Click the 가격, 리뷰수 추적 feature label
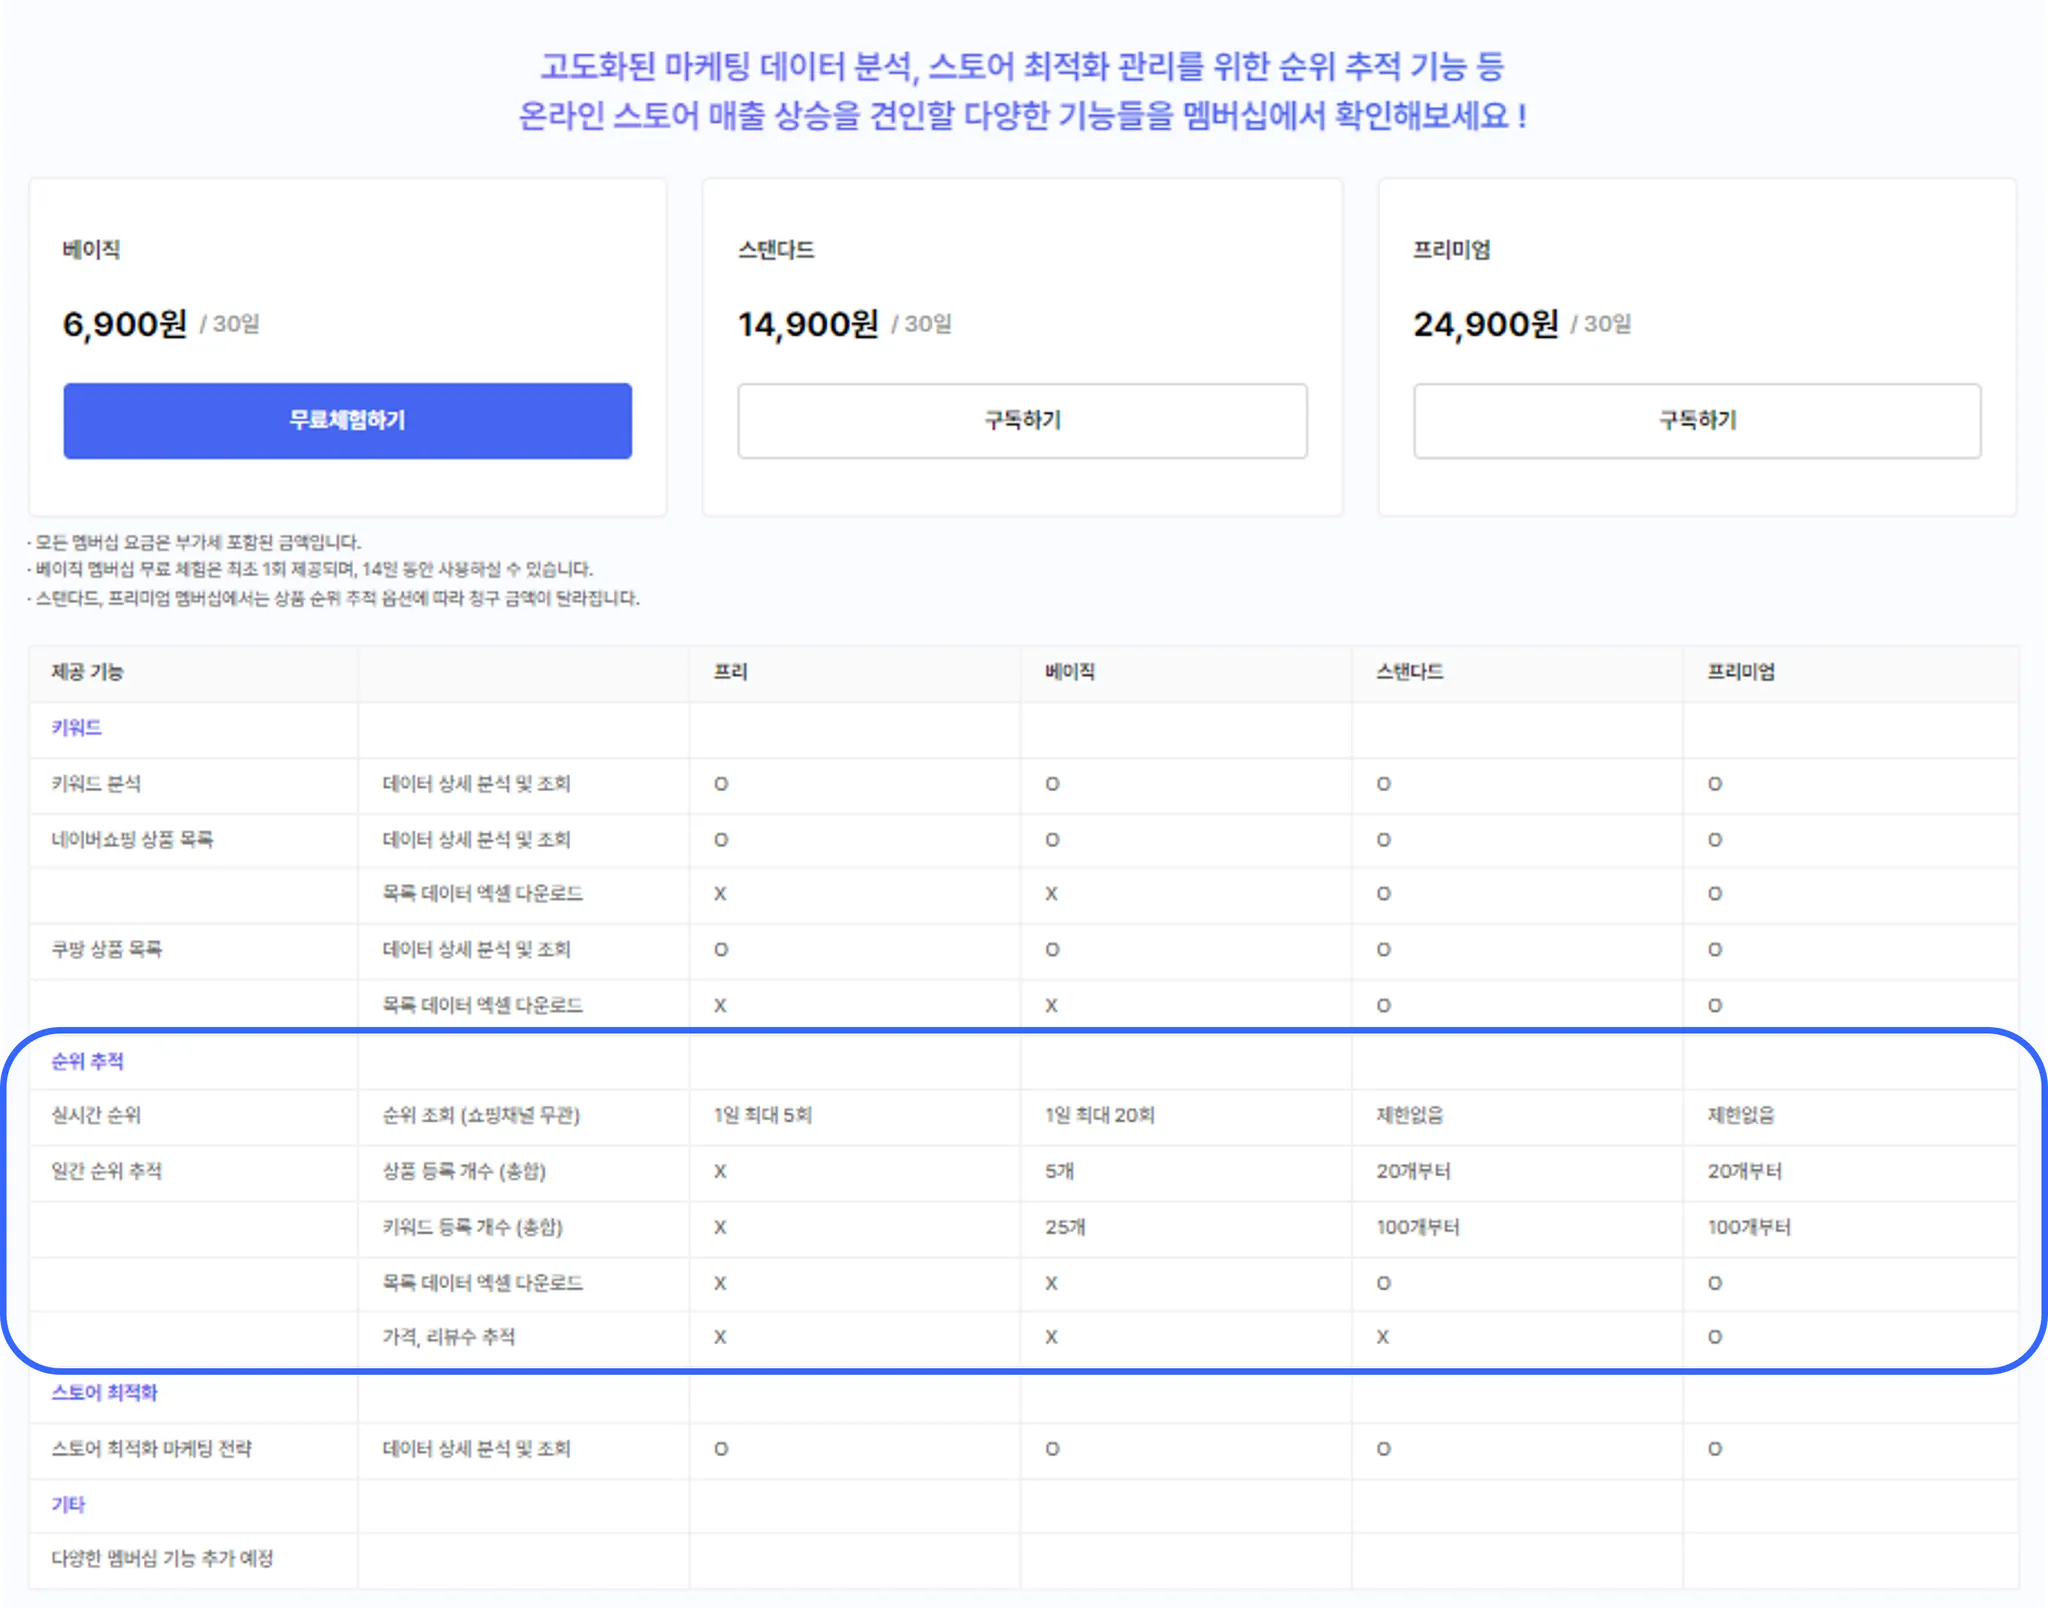The image size is (2048, 1608). 449,1336
